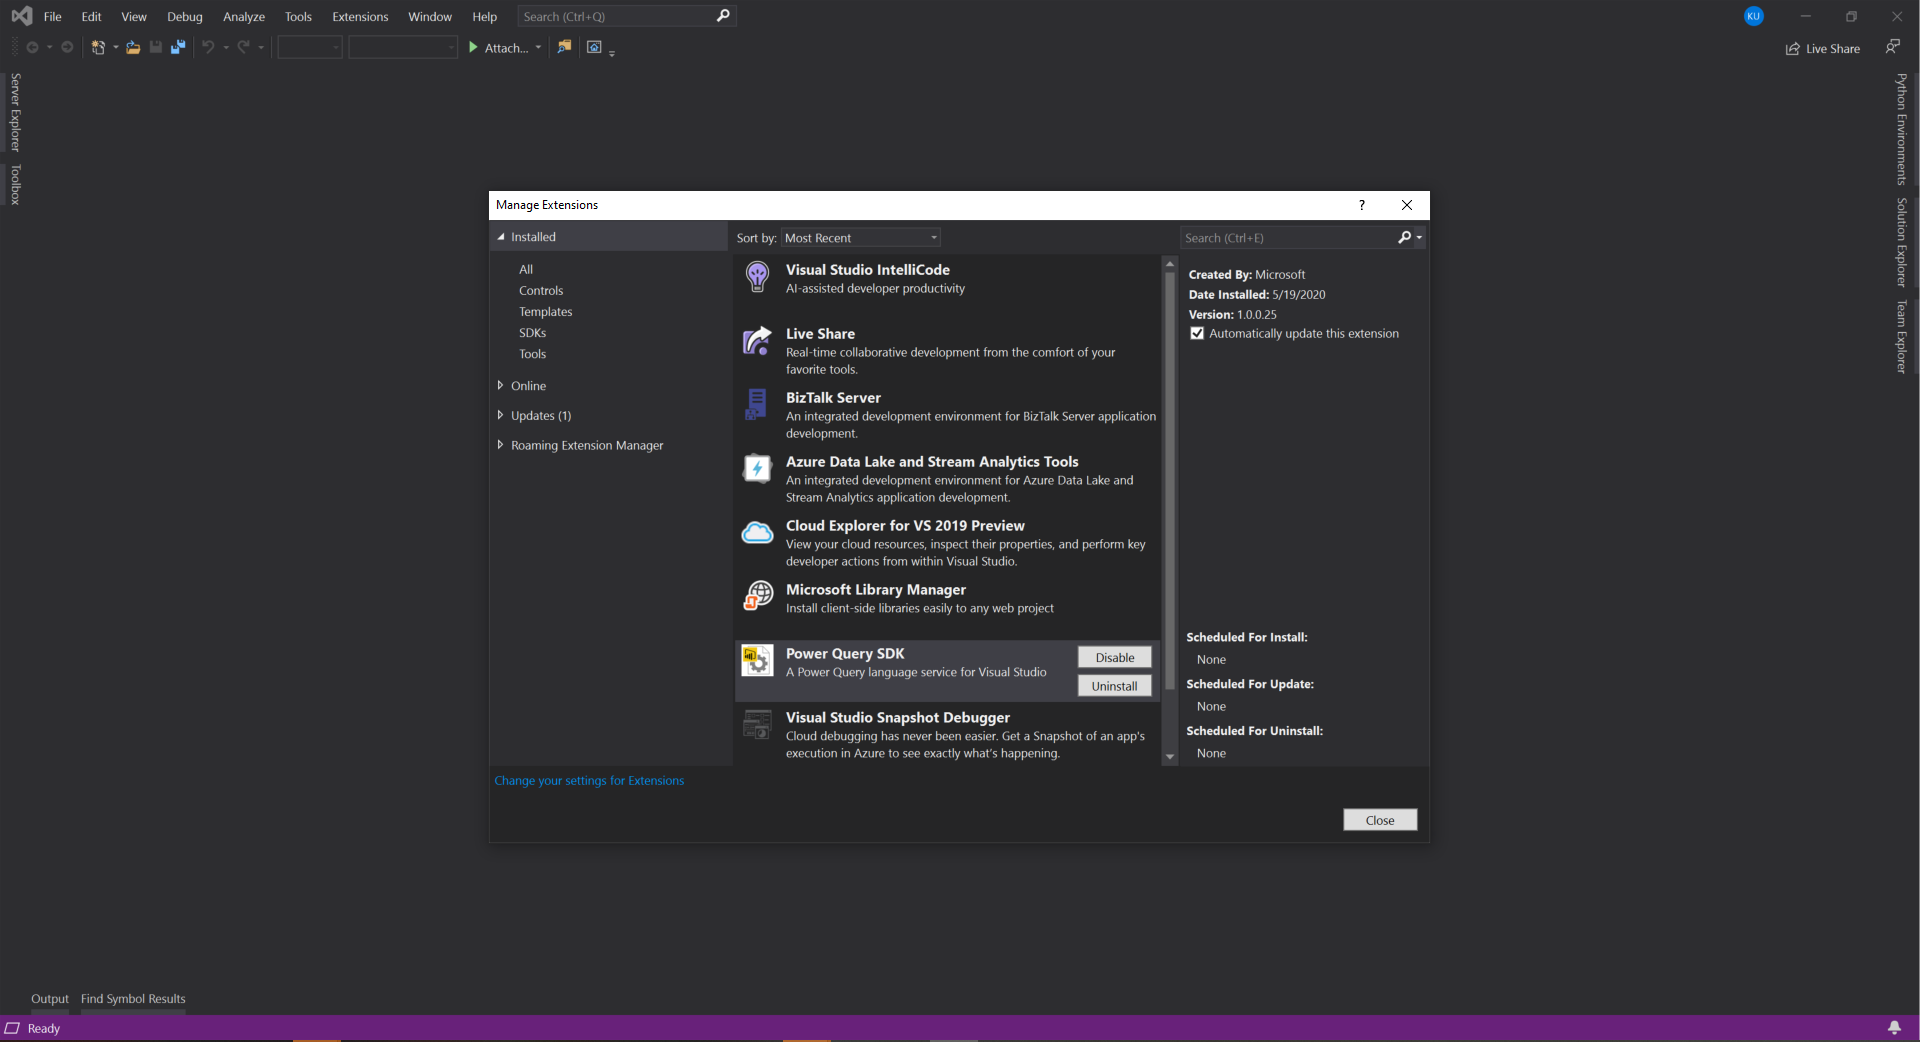Screen dimensions: 1920x1042
Task: Click the Snapshot Debugger extension icon
Action: (757, 724)
